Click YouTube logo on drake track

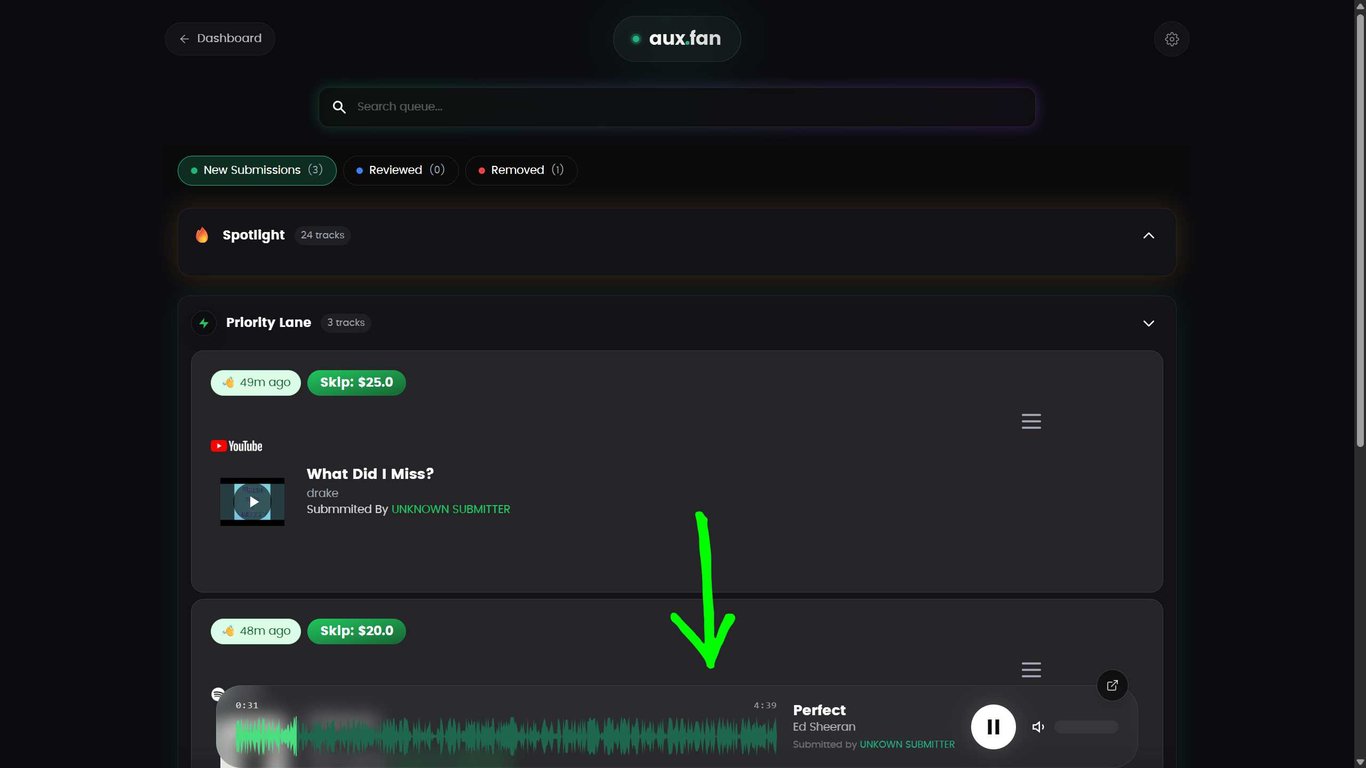pyautogui.click(x=237, y=446)
